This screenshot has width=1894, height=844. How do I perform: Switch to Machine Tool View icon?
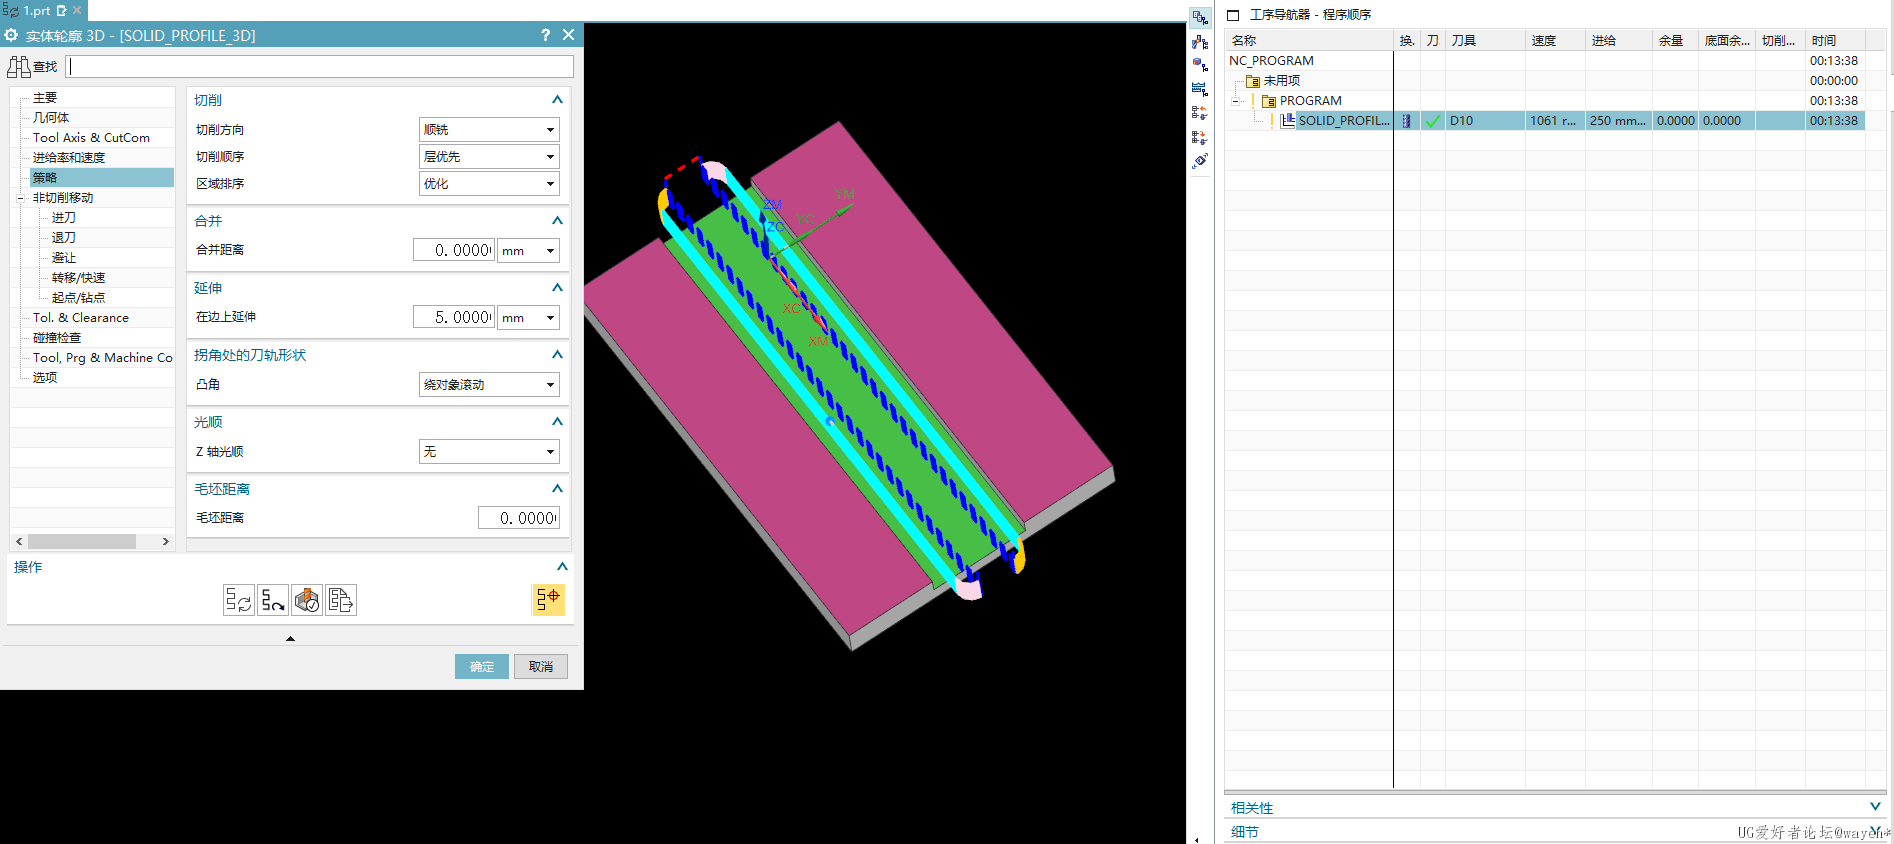(x=1200, y=42)
